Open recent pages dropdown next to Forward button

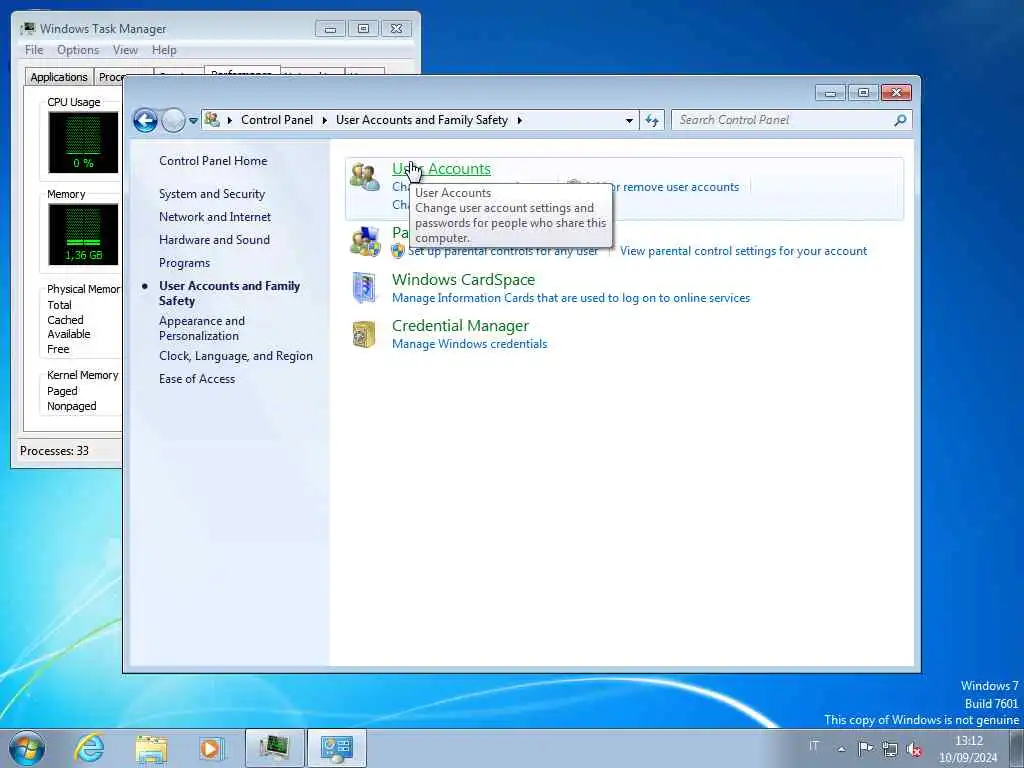point(193,120)
